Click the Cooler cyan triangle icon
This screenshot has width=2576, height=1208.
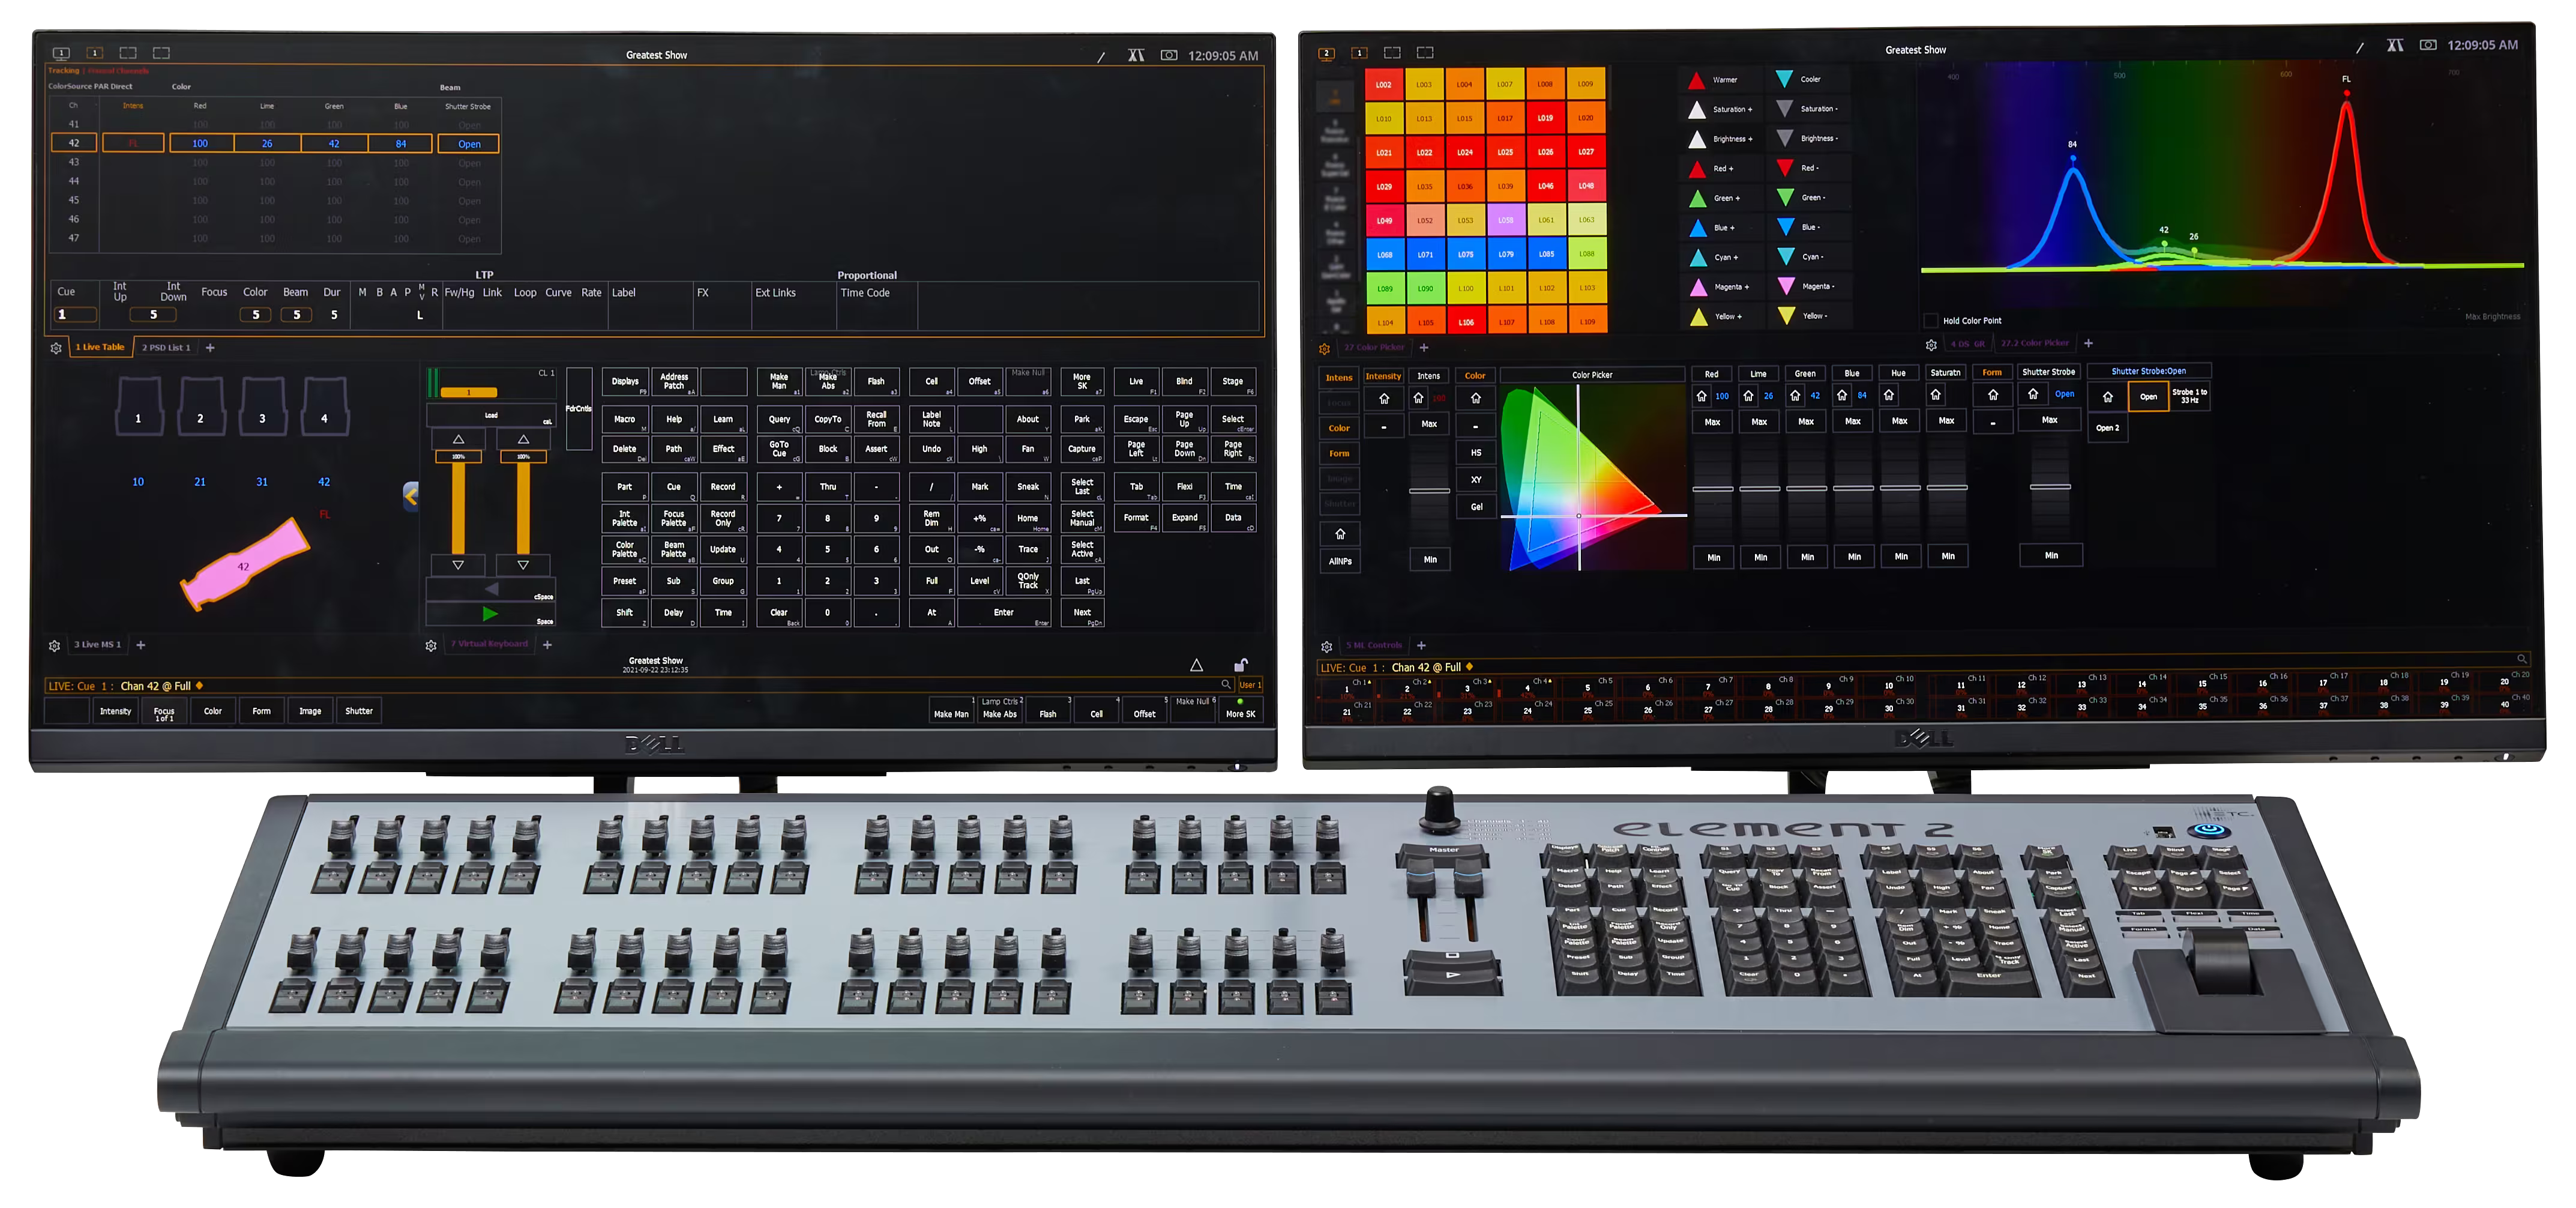point(1784,79)
